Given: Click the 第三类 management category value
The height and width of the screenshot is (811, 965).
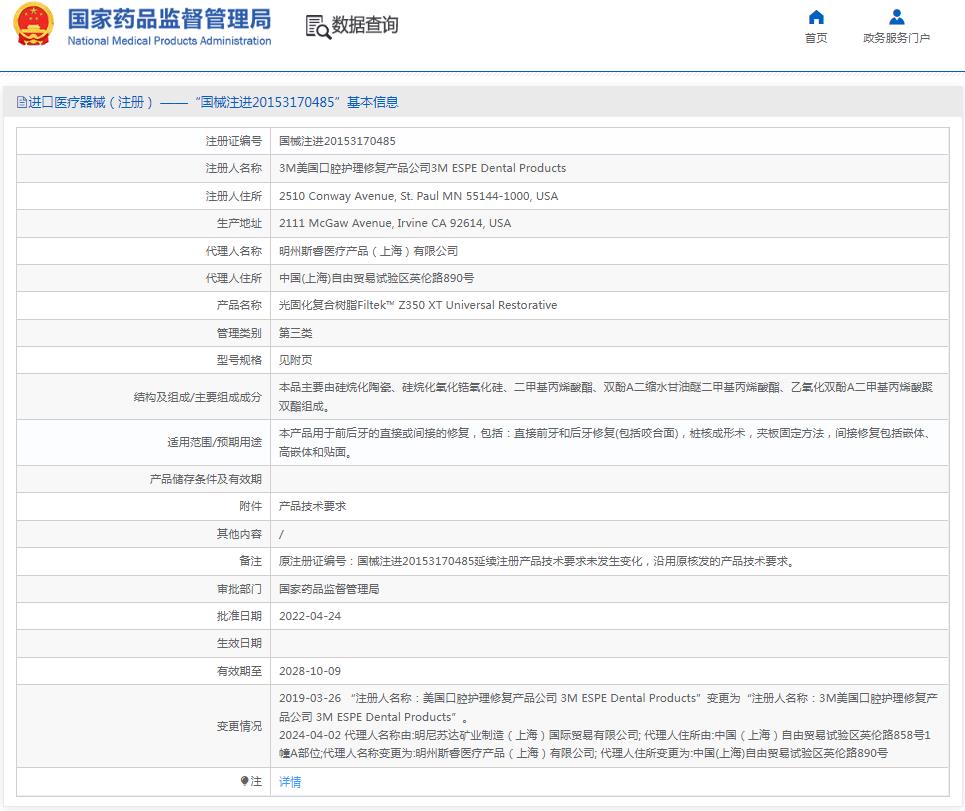Looking at the screenshot, I should (x=295, y=333).
